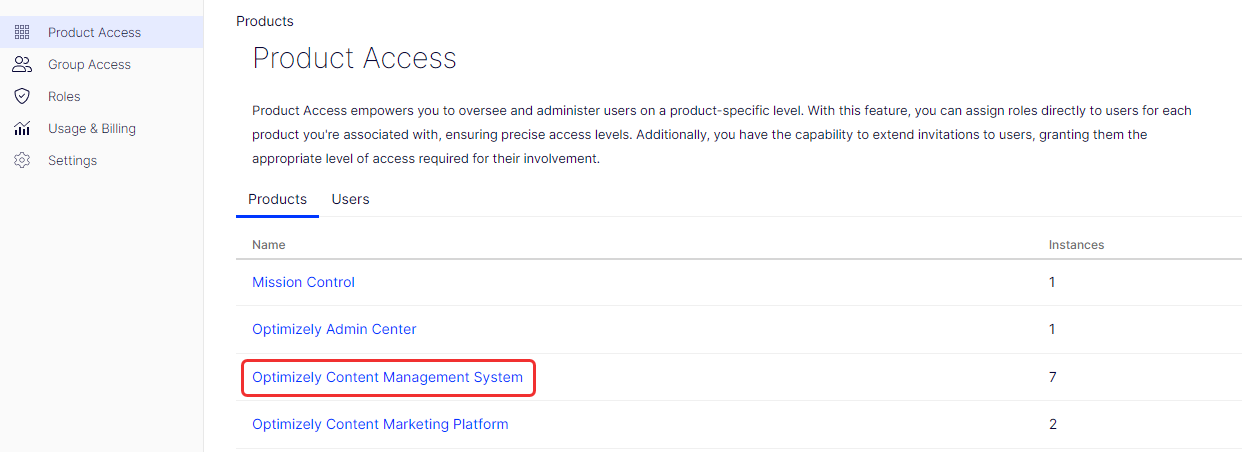Select the Products tab

(277, 199)
